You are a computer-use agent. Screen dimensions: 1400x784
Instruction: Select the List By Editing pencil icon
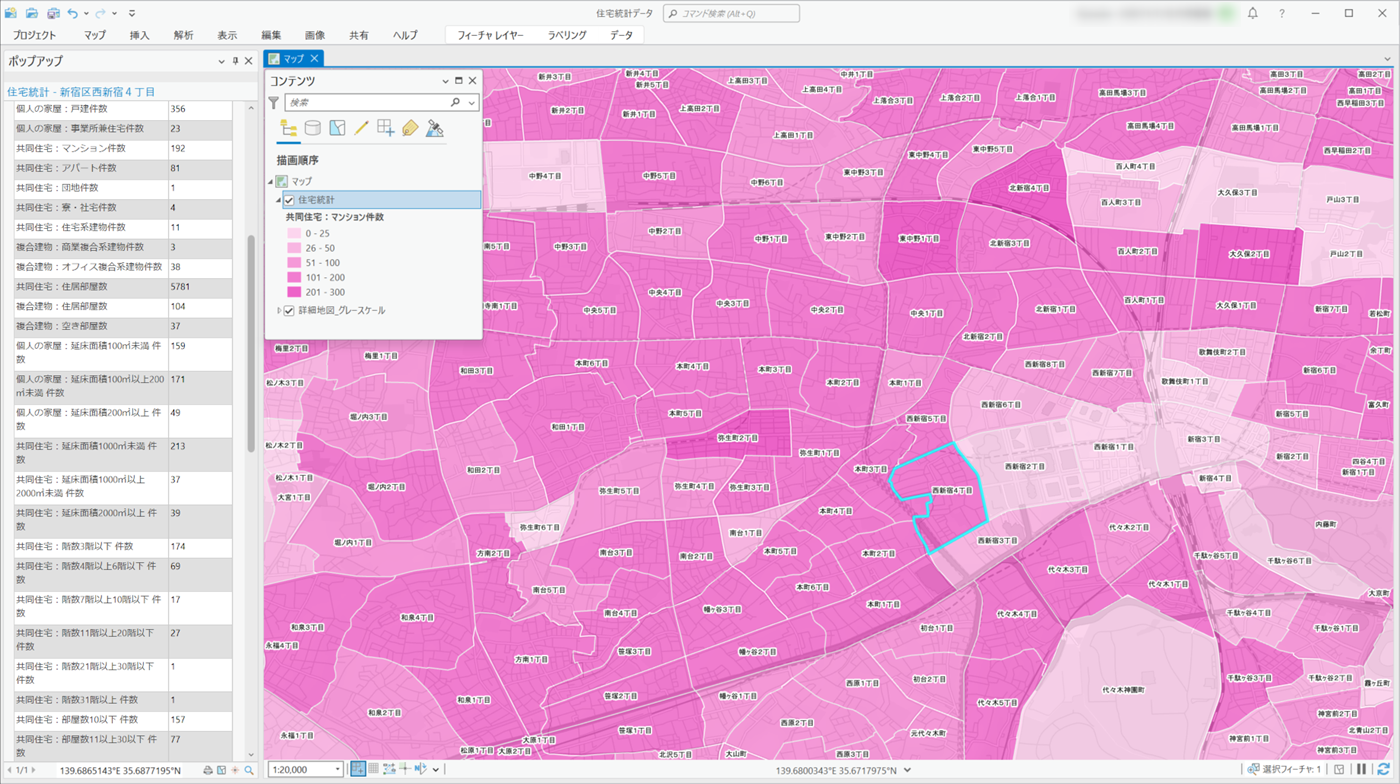click(x=361, y=128)
